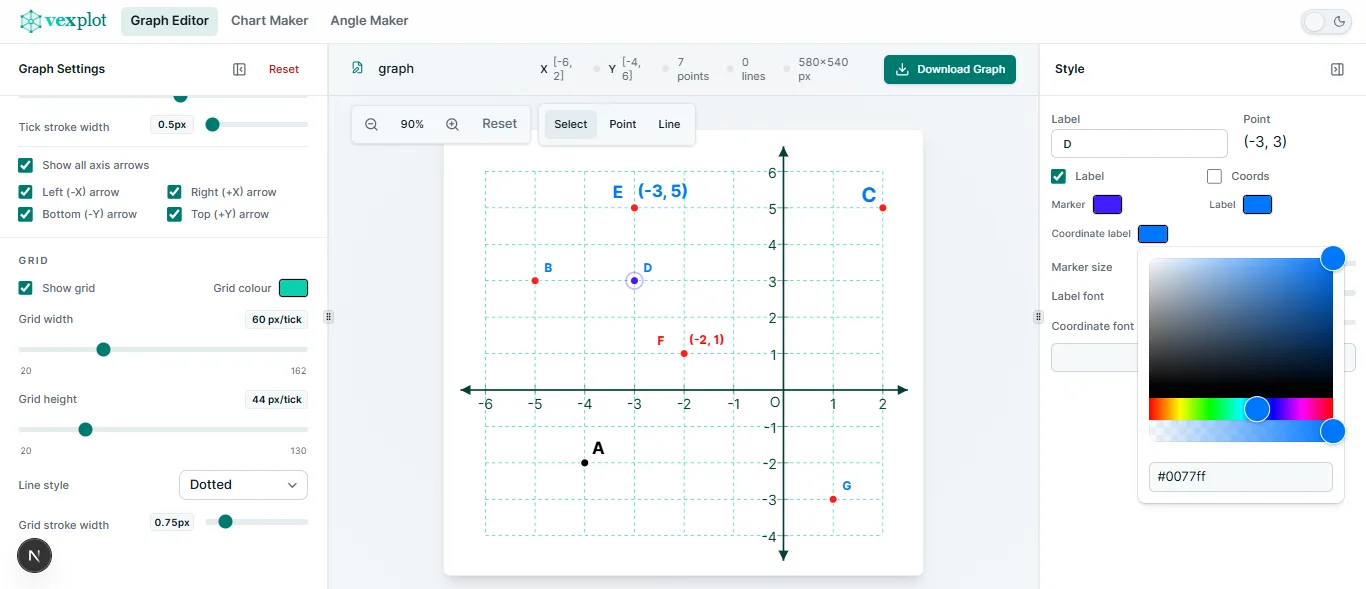Uncheck Bottom (-Y) arrow
Screen dimensions: 1366x589
26,214
